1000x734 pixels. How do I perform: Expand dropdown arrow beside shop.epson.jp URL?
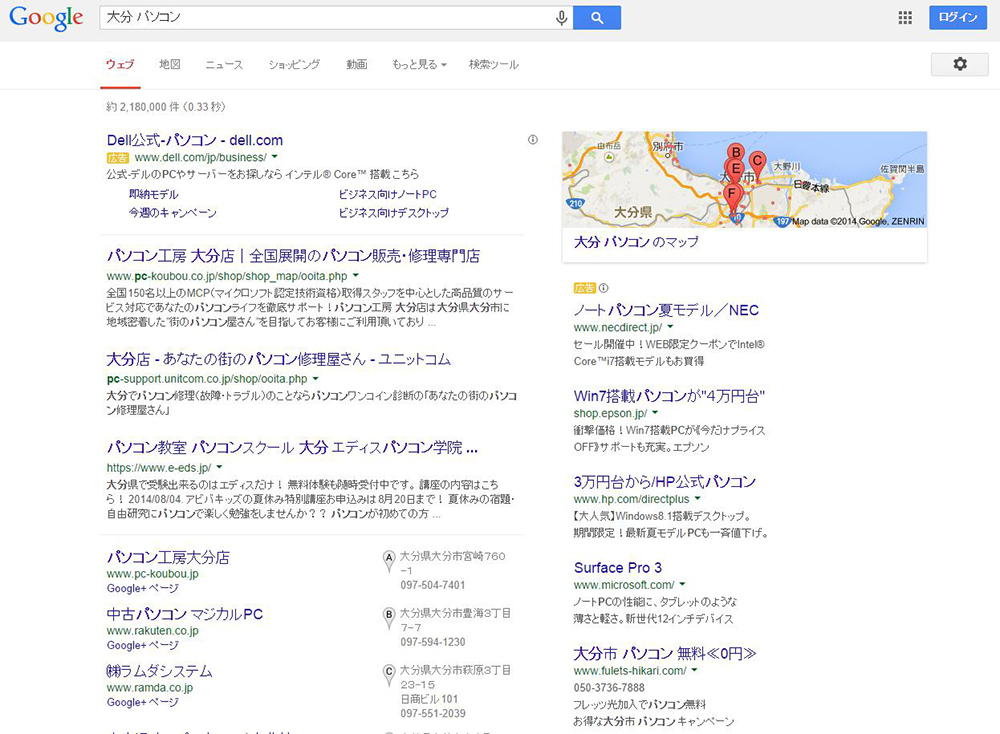[x=655, y=413]
